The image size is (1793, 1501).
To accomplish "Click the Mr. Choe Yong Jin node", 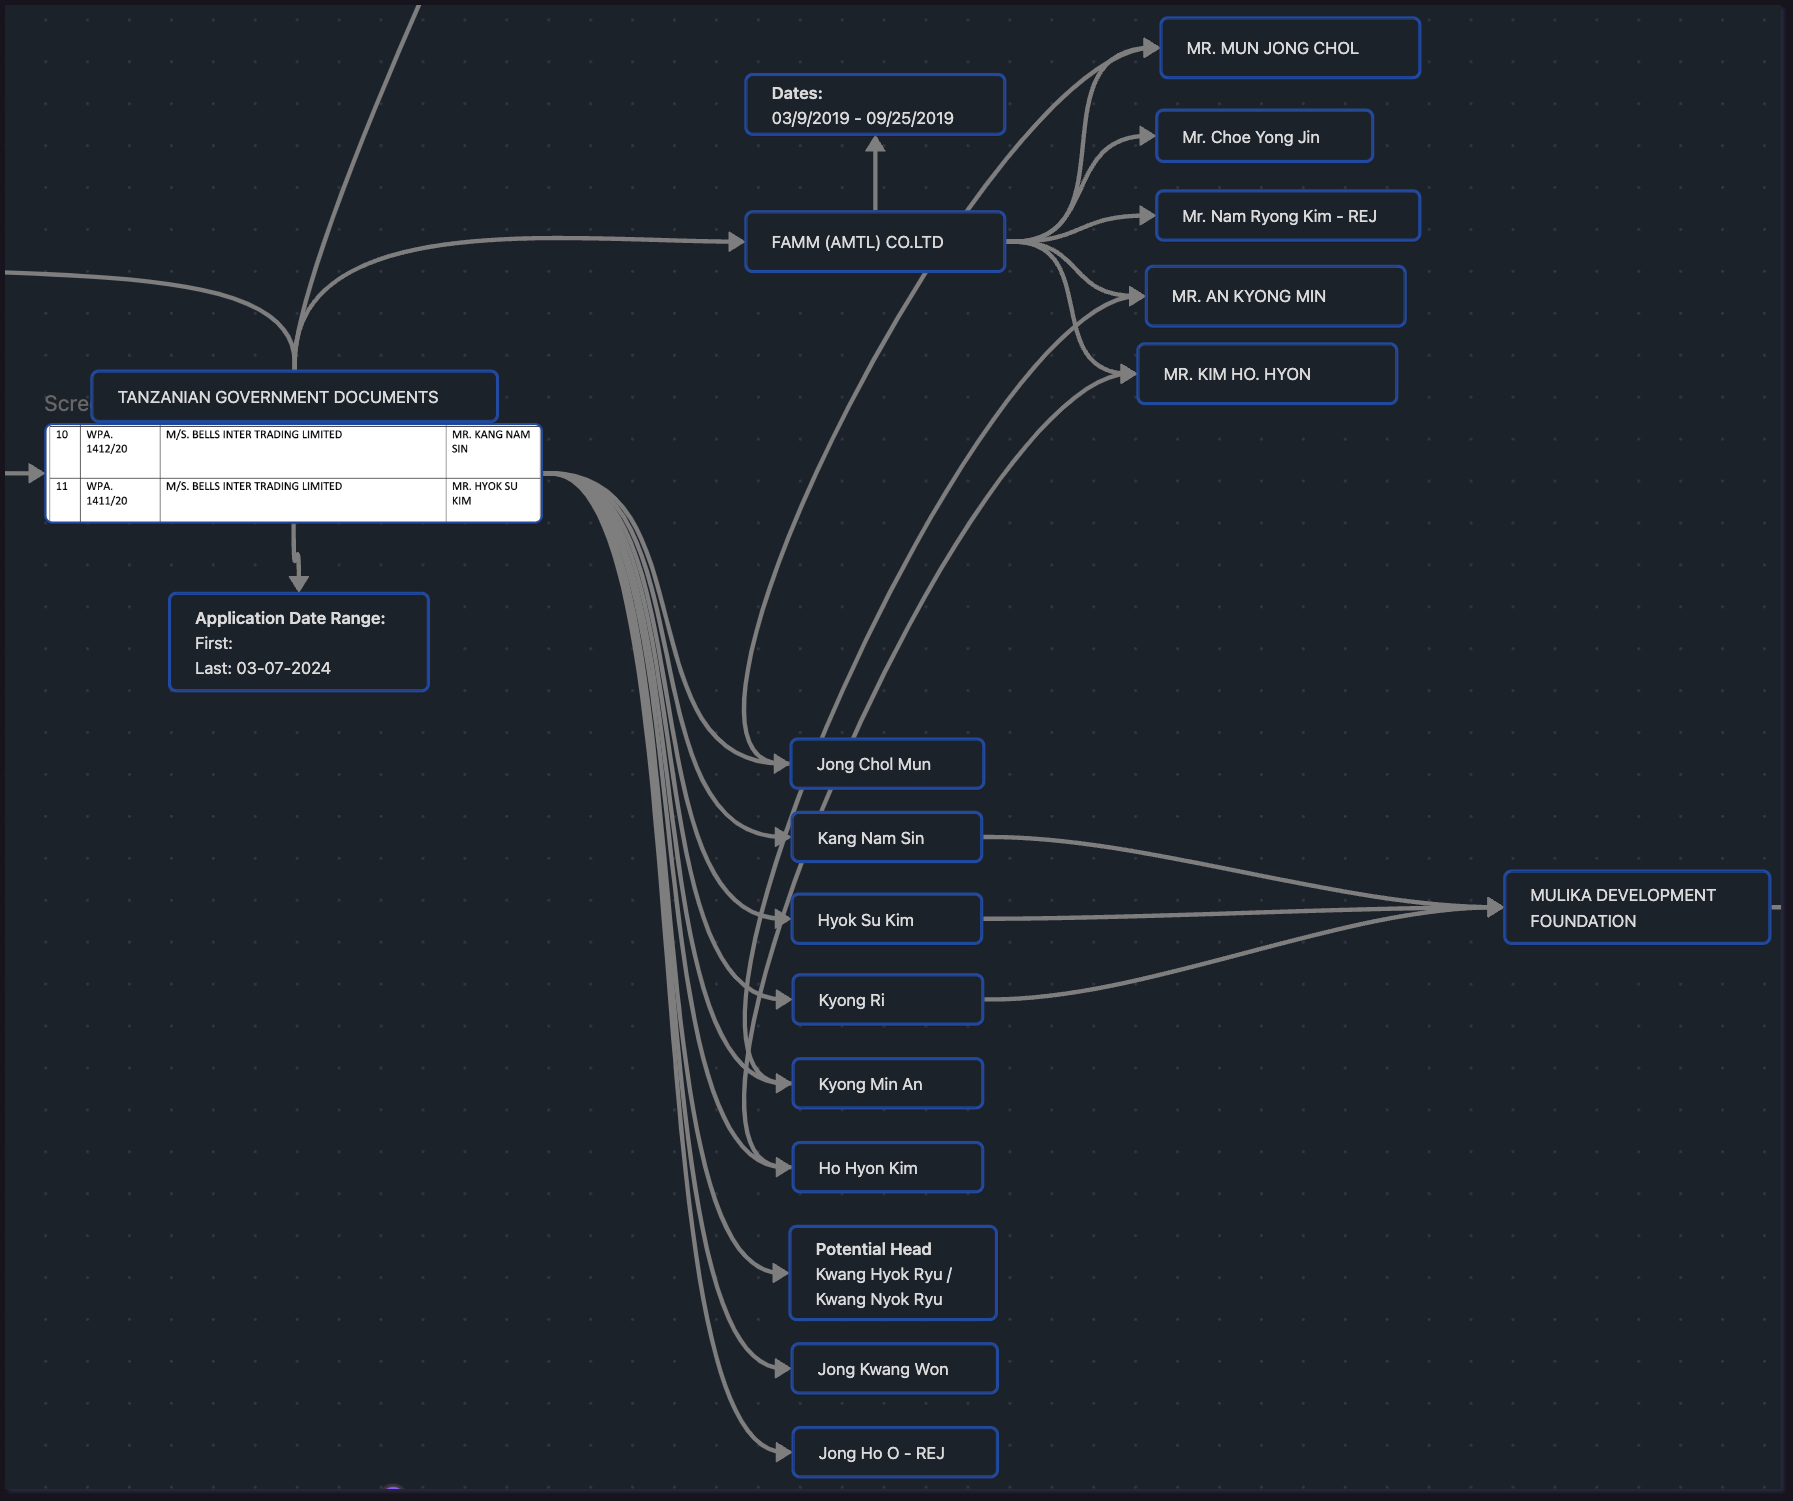I will (x=1264, y=137).
